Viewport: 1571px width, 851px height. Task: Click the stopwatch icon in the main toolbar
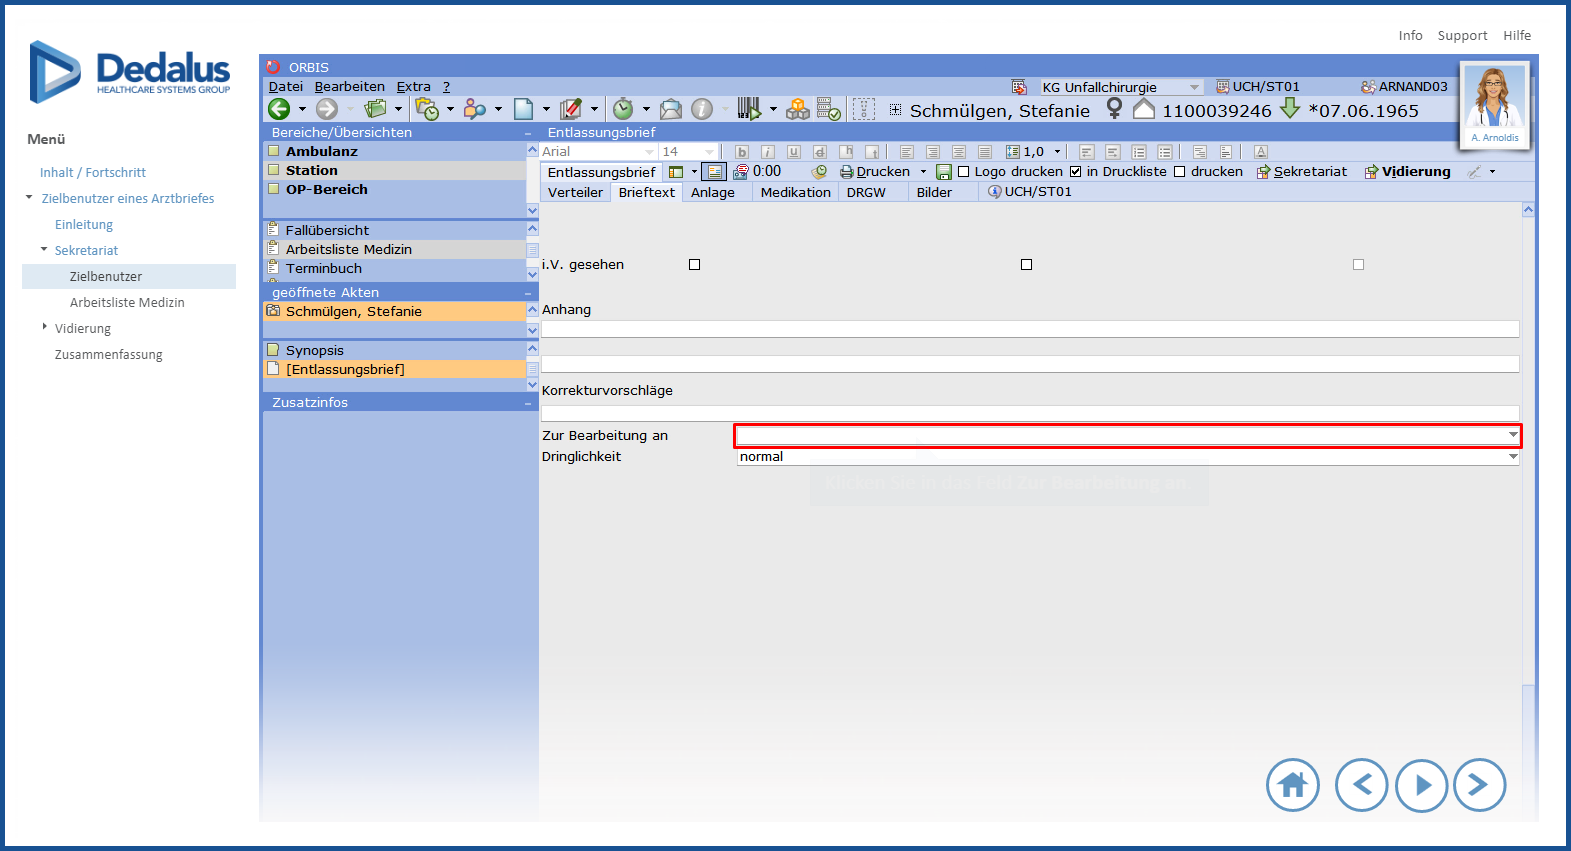tap(623, 109)
